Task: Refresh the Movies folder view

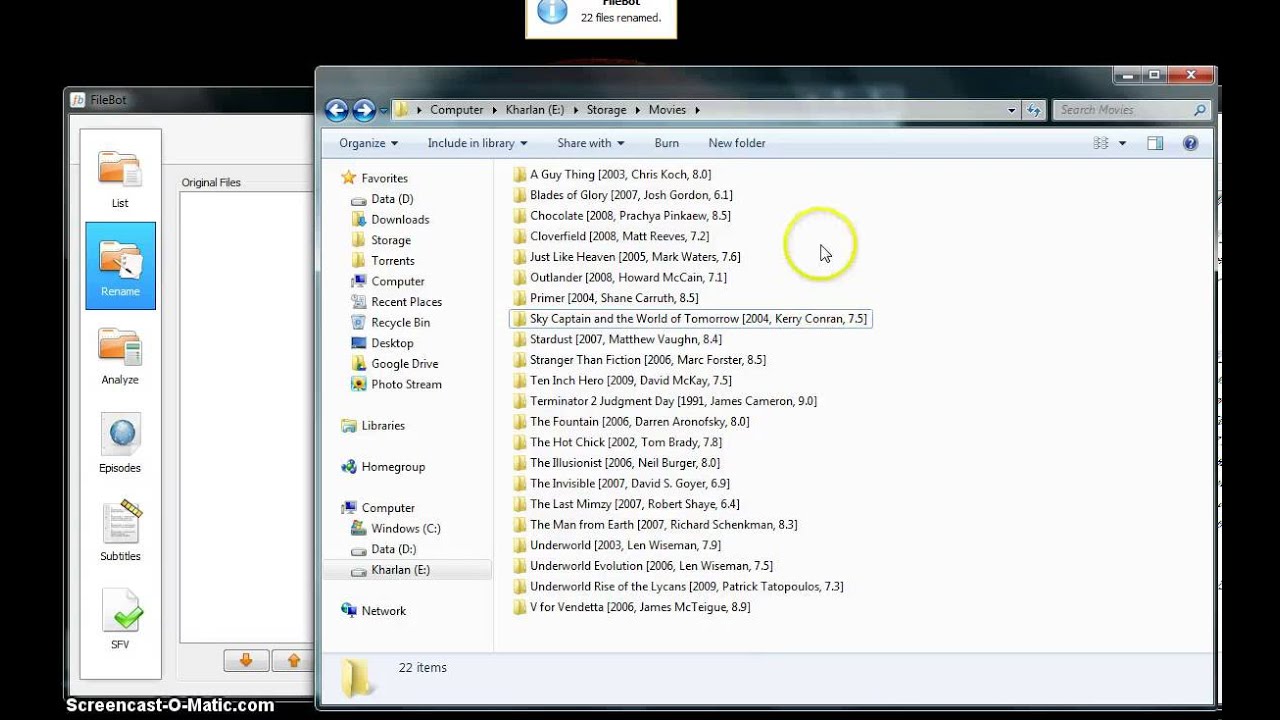Action: pos(1034,110)
